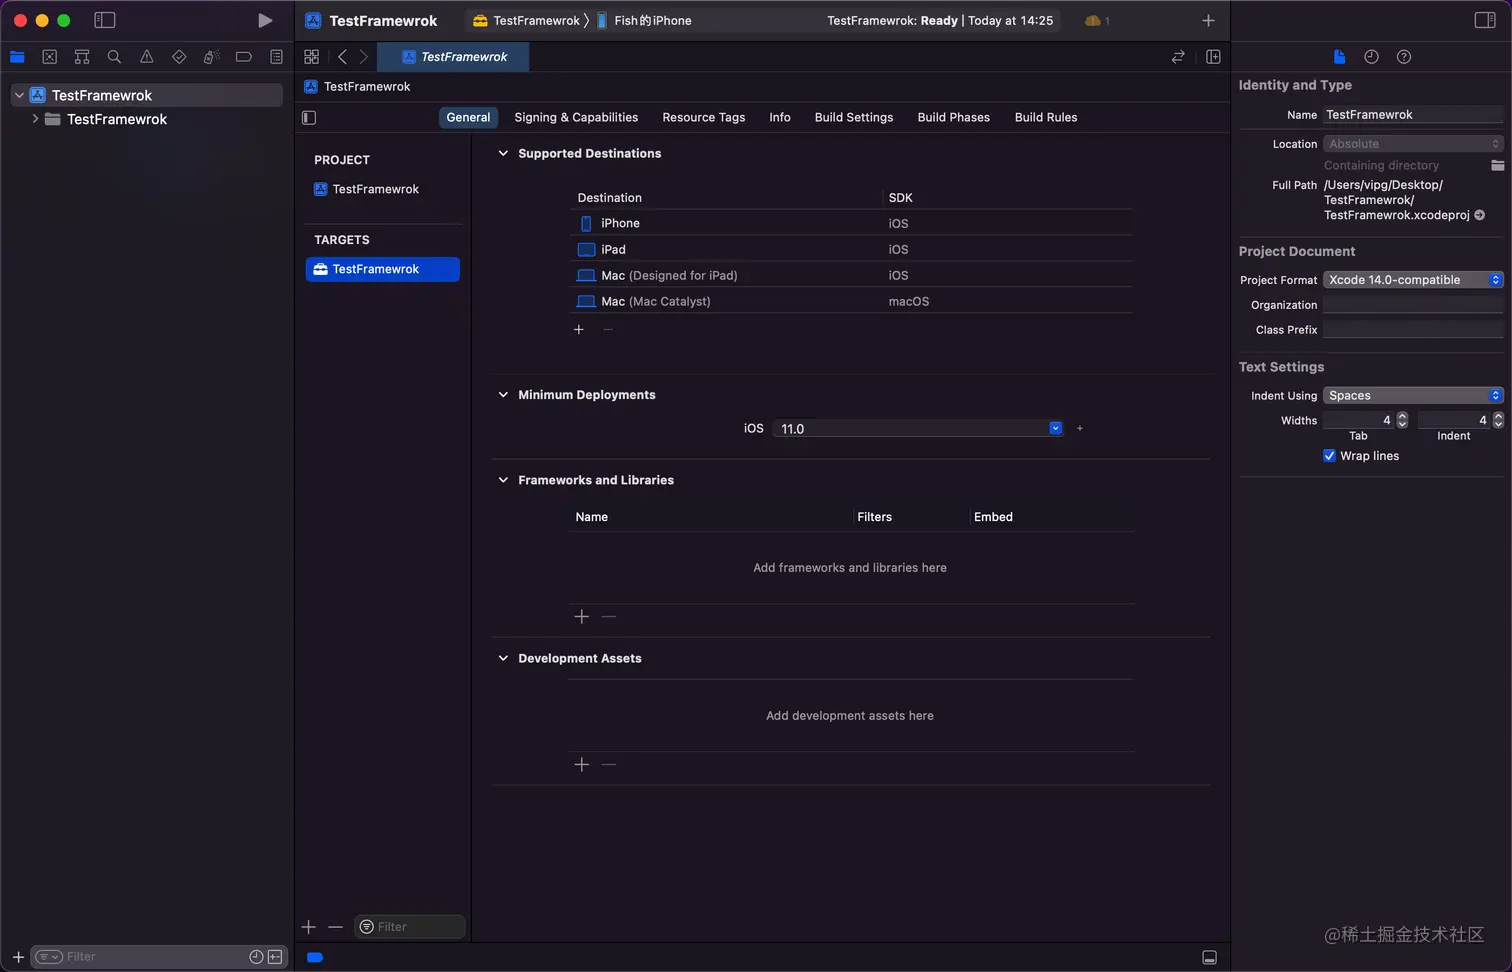The height and width of the screenshot is (972, 1512).
Task: Collapse the Development Assets section
Action: 503,658
